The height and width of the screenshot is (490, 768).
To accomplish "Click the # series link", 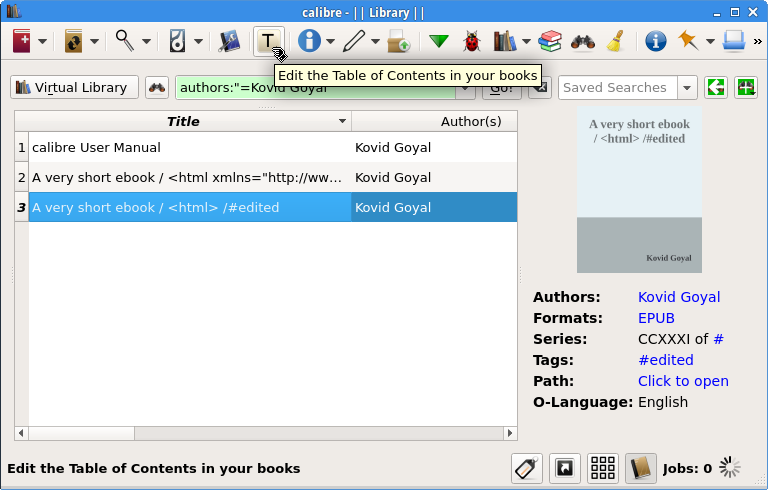I will click(719, 339).
